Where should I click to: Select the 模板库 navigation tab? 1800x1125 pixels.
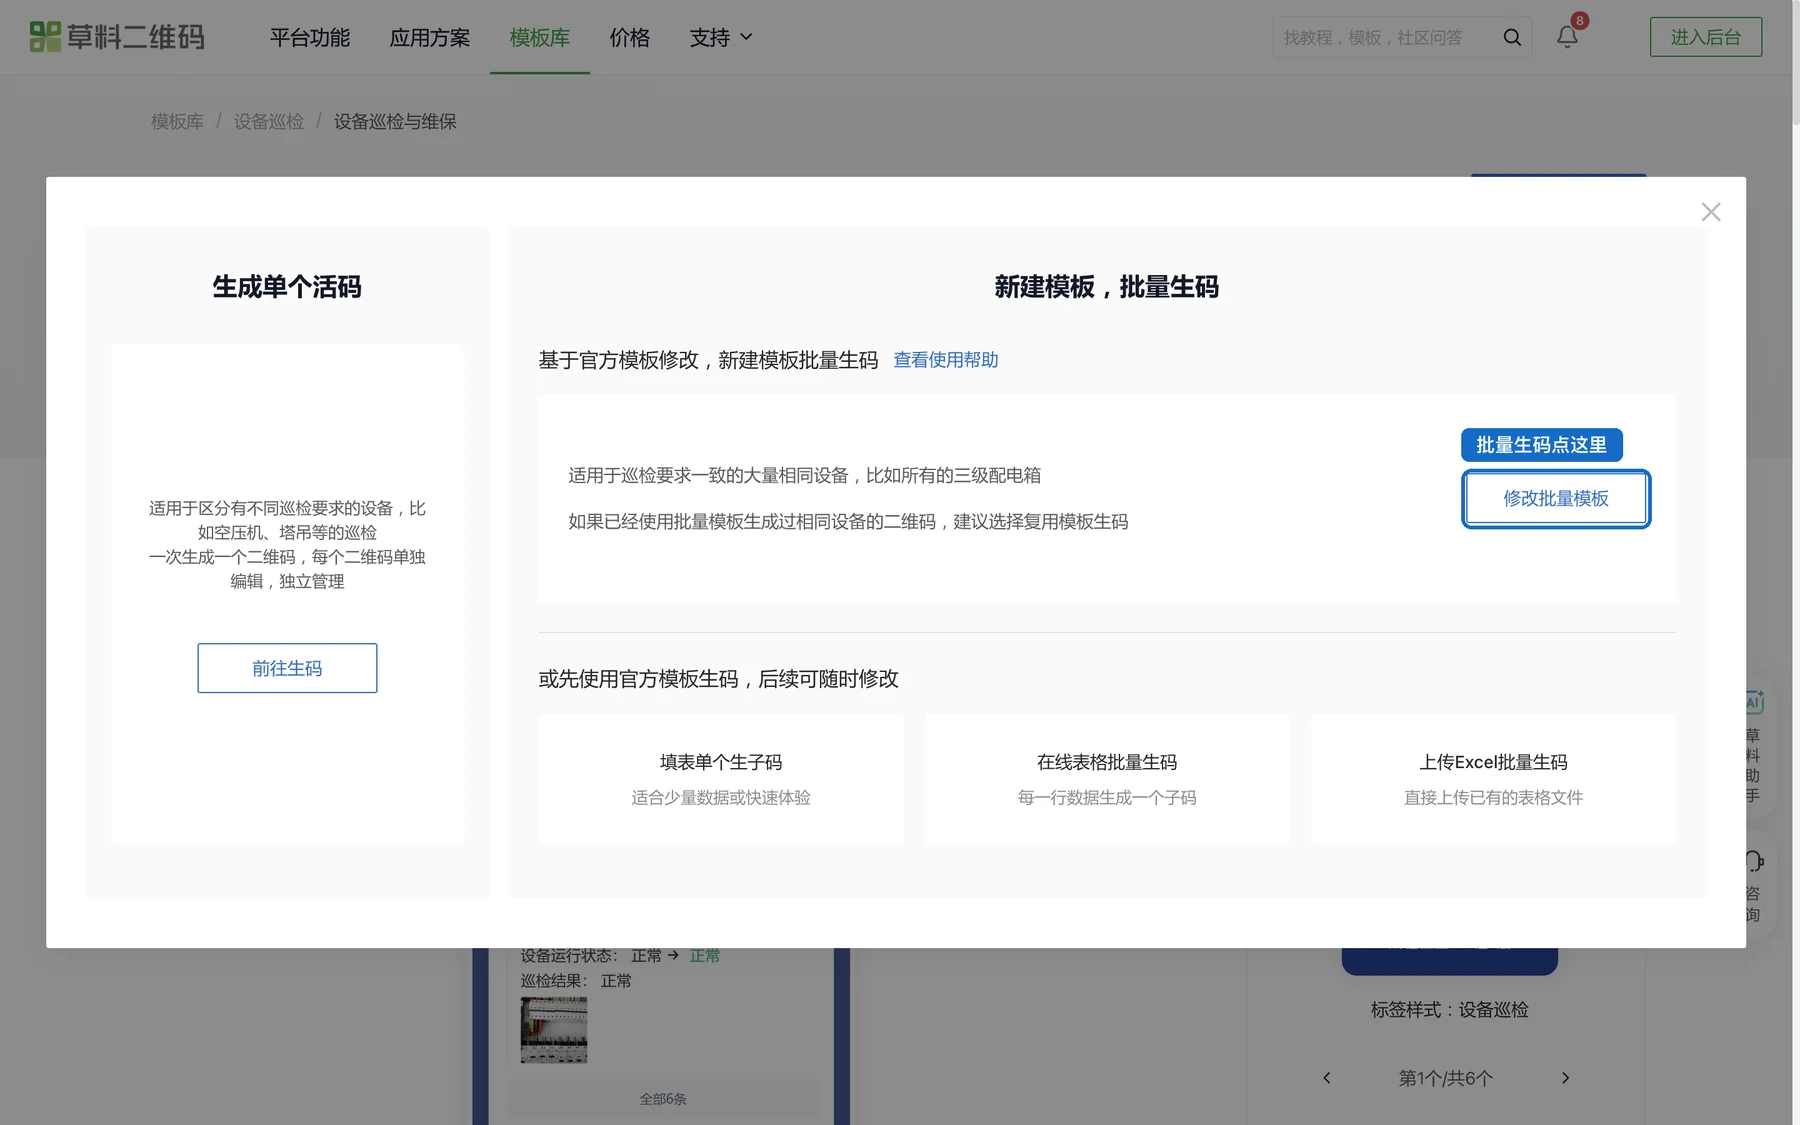540,37
